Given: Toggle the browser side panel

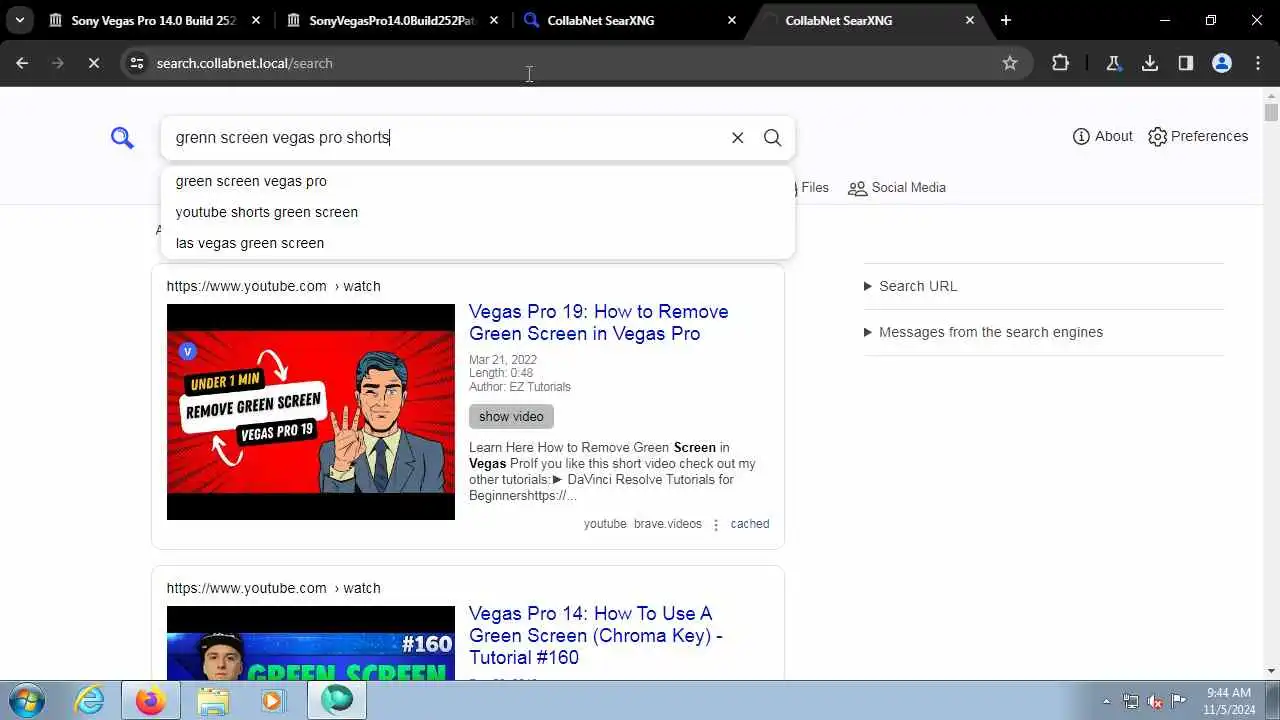Looking at the screenshot, I should [1186, 63].
